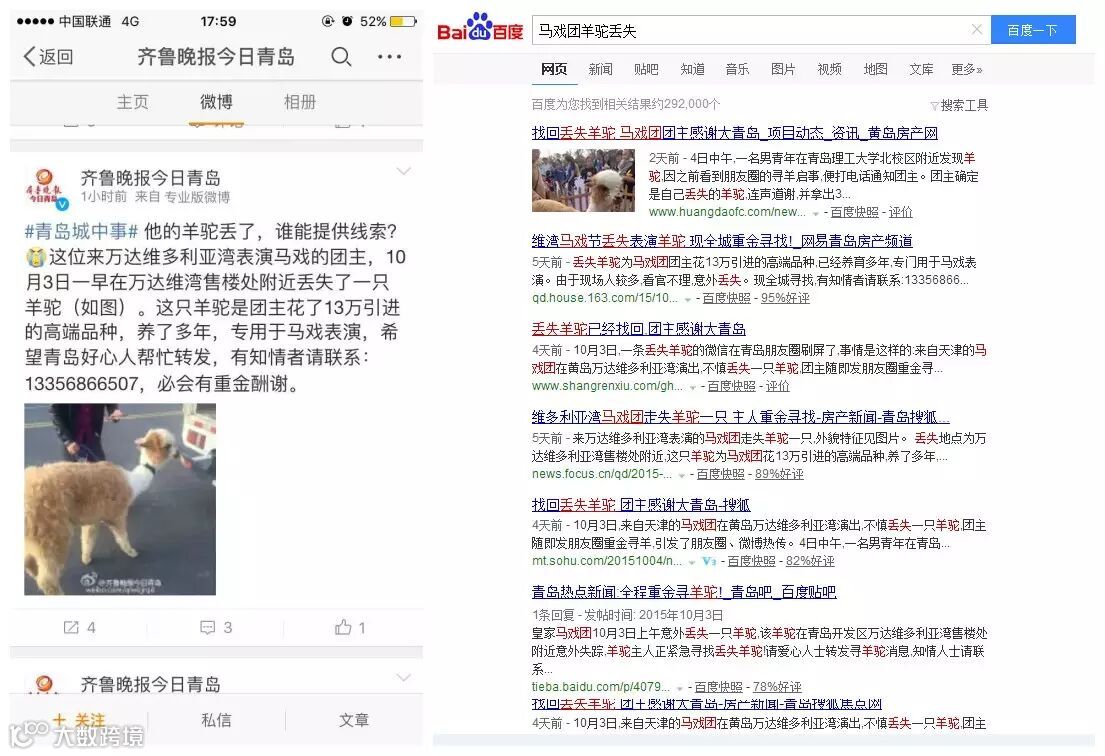Tap the + 关注 follow button

(x=79, y=720)
